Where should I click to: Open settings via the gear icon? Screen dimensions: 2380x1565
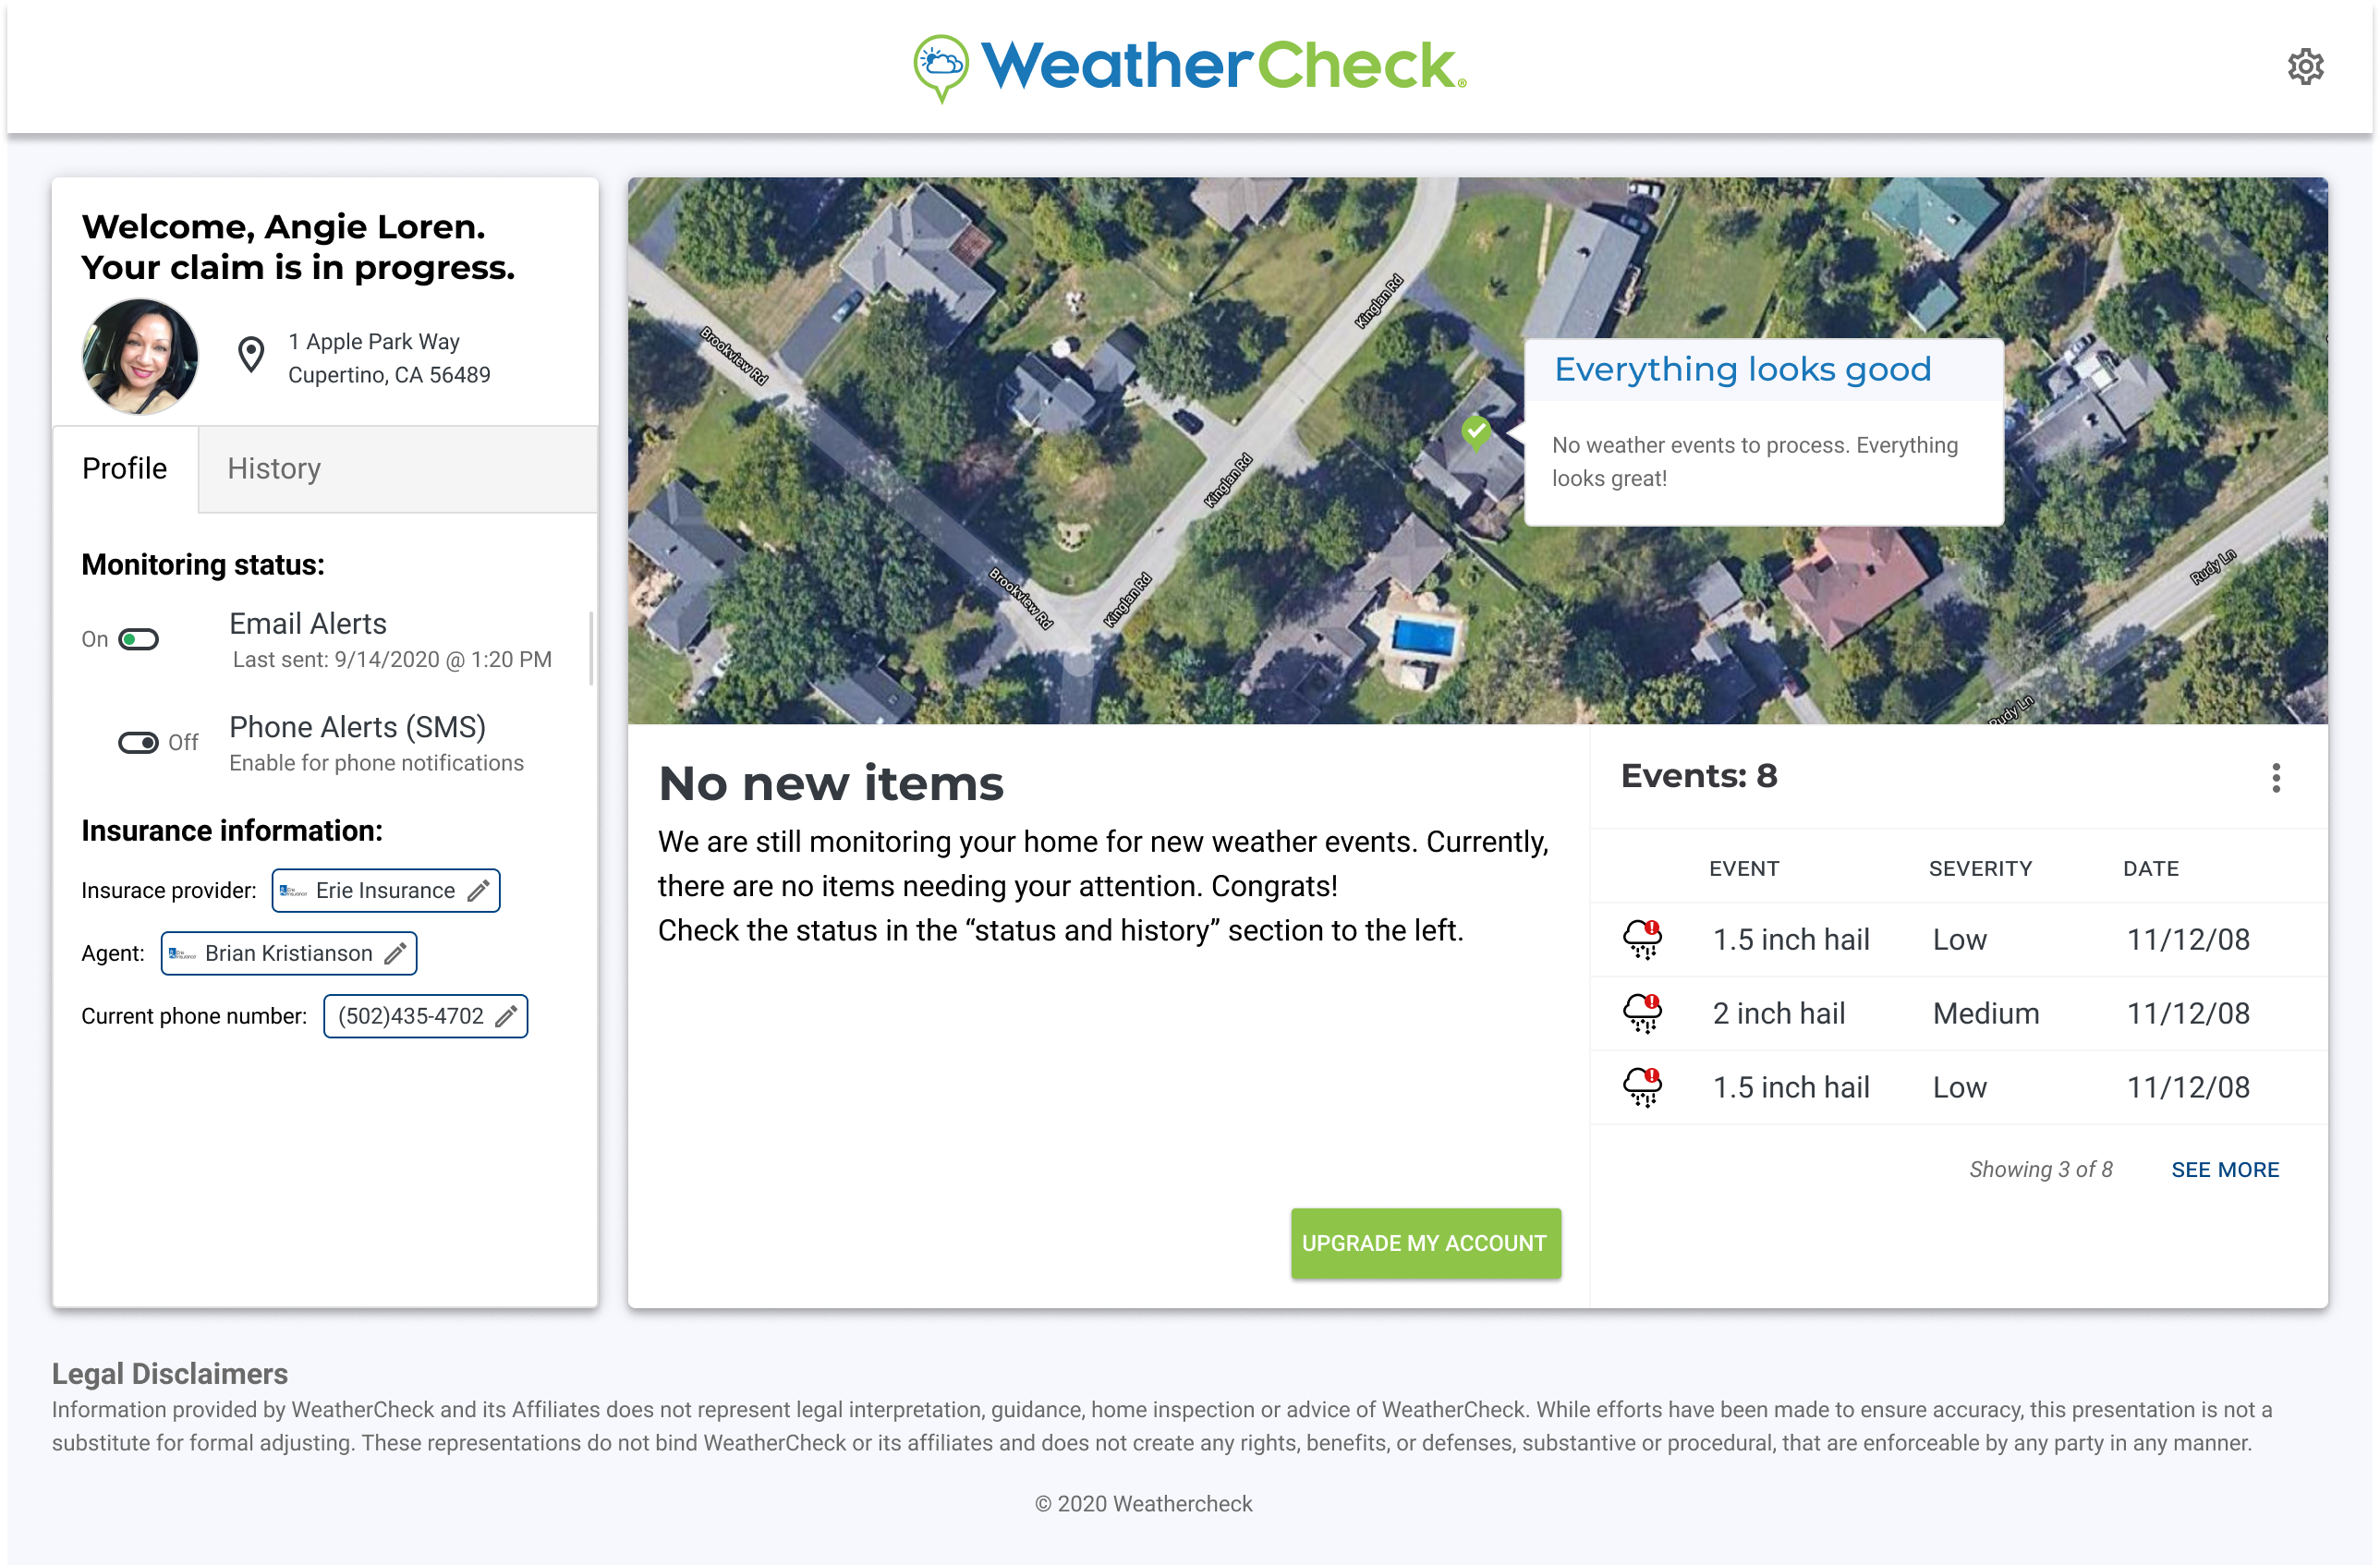2305,67
